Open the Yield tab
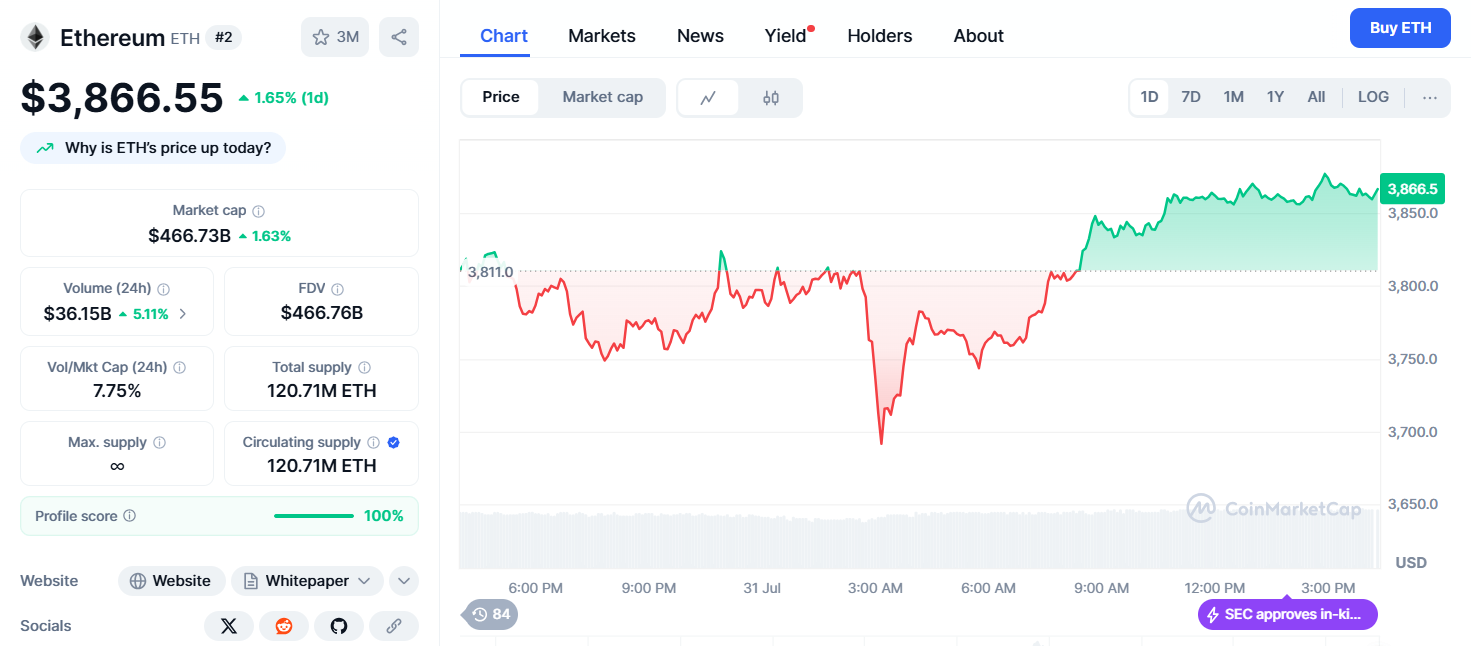Screen dimensions: 1471x646 786,36
